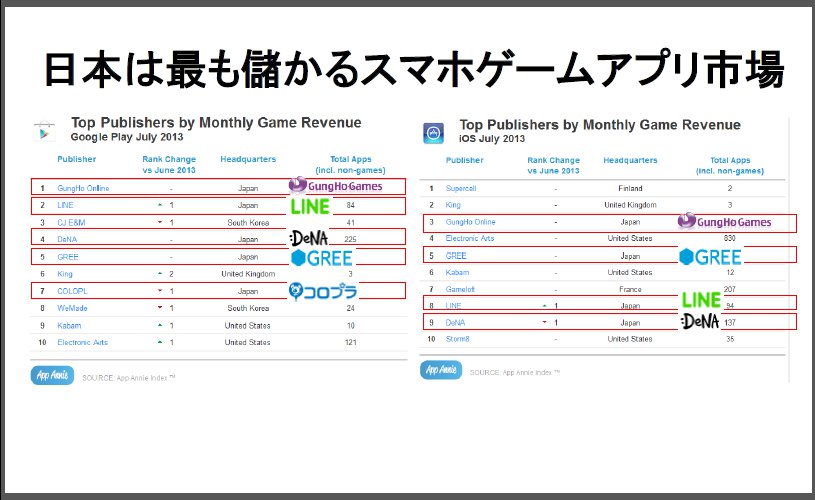Viewport: 815px width, 500px height.
Task: Click the total apps value 41
Action: coord(350,222)
